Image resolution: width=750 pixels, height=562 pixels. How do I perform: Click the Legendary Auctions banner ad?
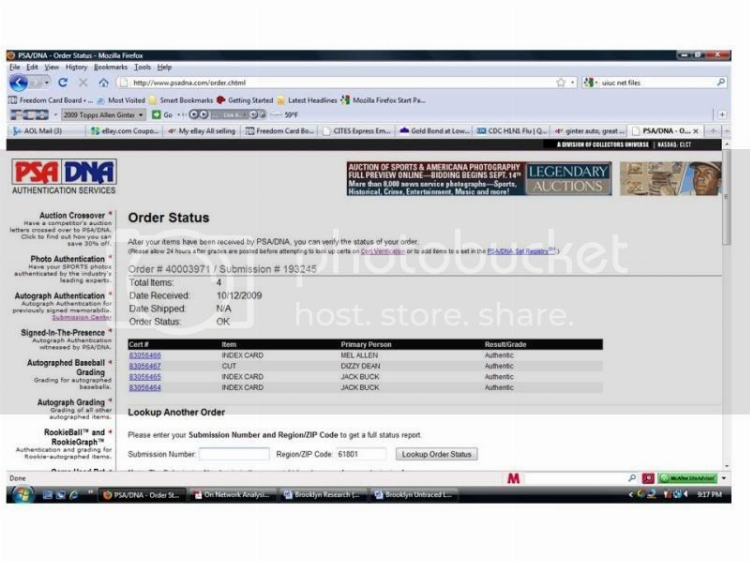pyautogui.click(x=479, y=179)
